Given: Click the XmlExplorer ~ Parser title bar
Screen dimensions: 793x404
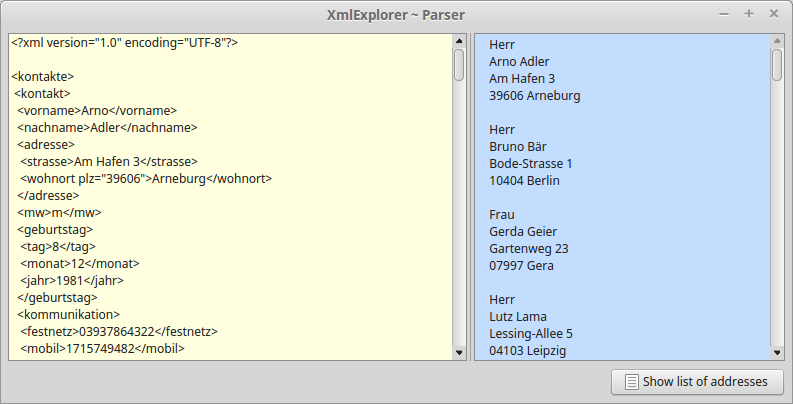Looking at the screenshot, I should click(396, 14).
